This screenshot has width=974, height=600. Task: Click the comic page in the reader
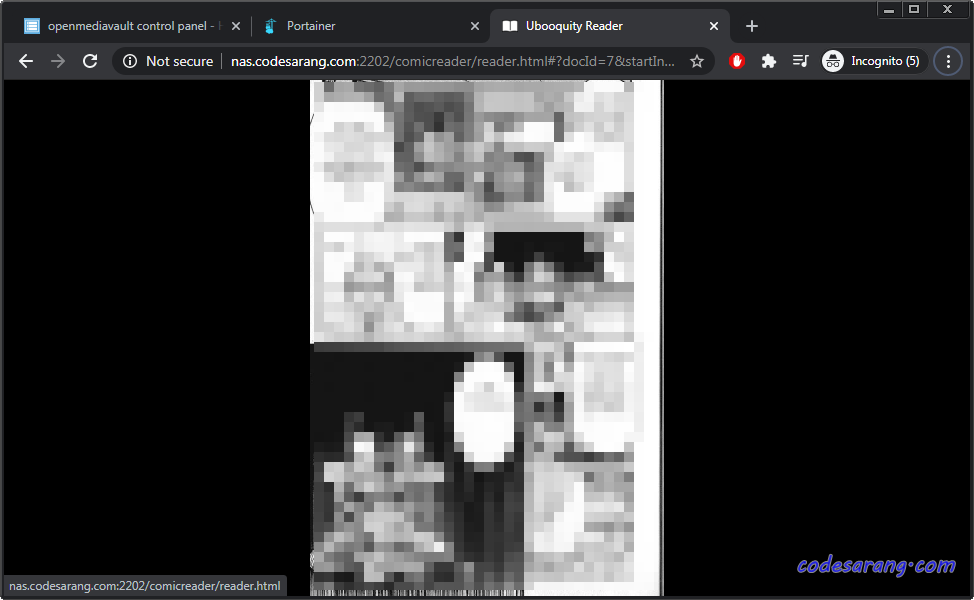486,338
